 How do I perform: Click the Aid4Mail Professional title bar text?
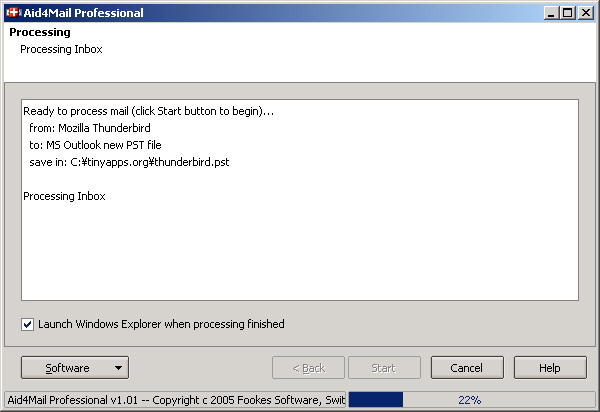(x=85, y=13)
